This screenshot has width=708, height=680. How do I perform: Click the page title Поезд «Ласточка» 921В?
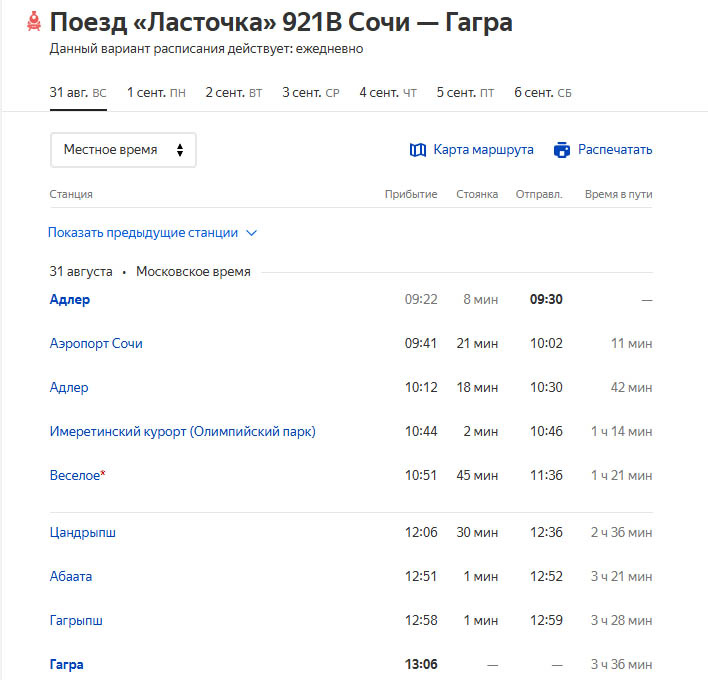[281, 22]
